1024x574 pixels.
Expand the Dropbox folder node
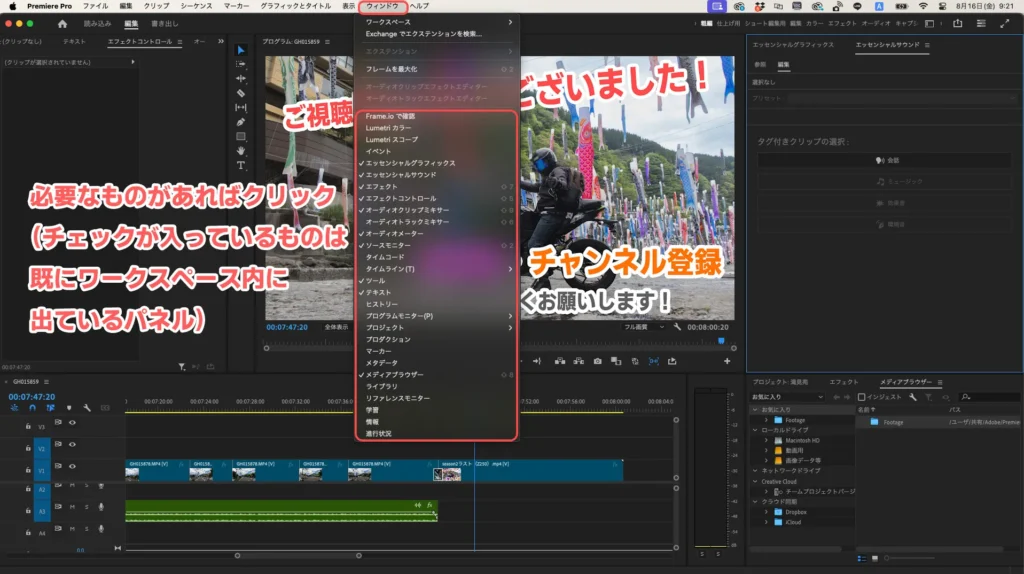click(767, 512)
